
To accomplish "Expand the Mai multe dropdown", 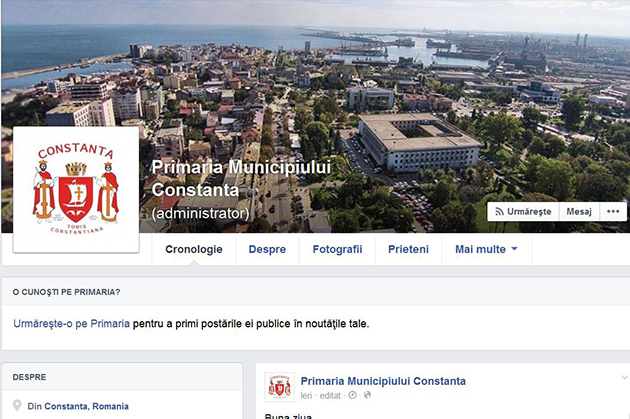I will [x=486, y=249].
